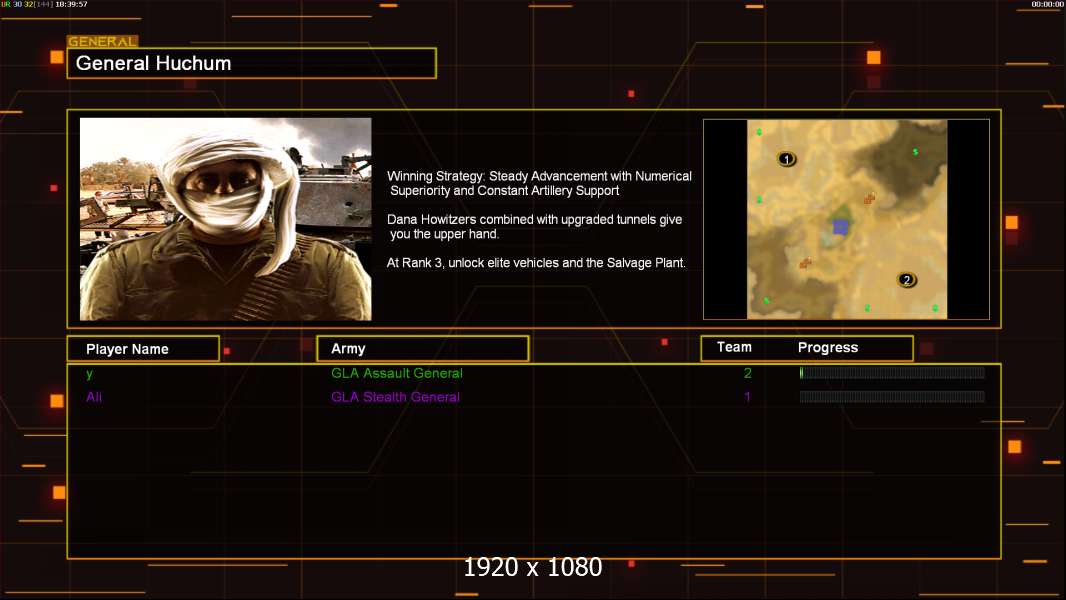Select the GLA Assault General army entry
The image size is (1066, 600).
397,373
